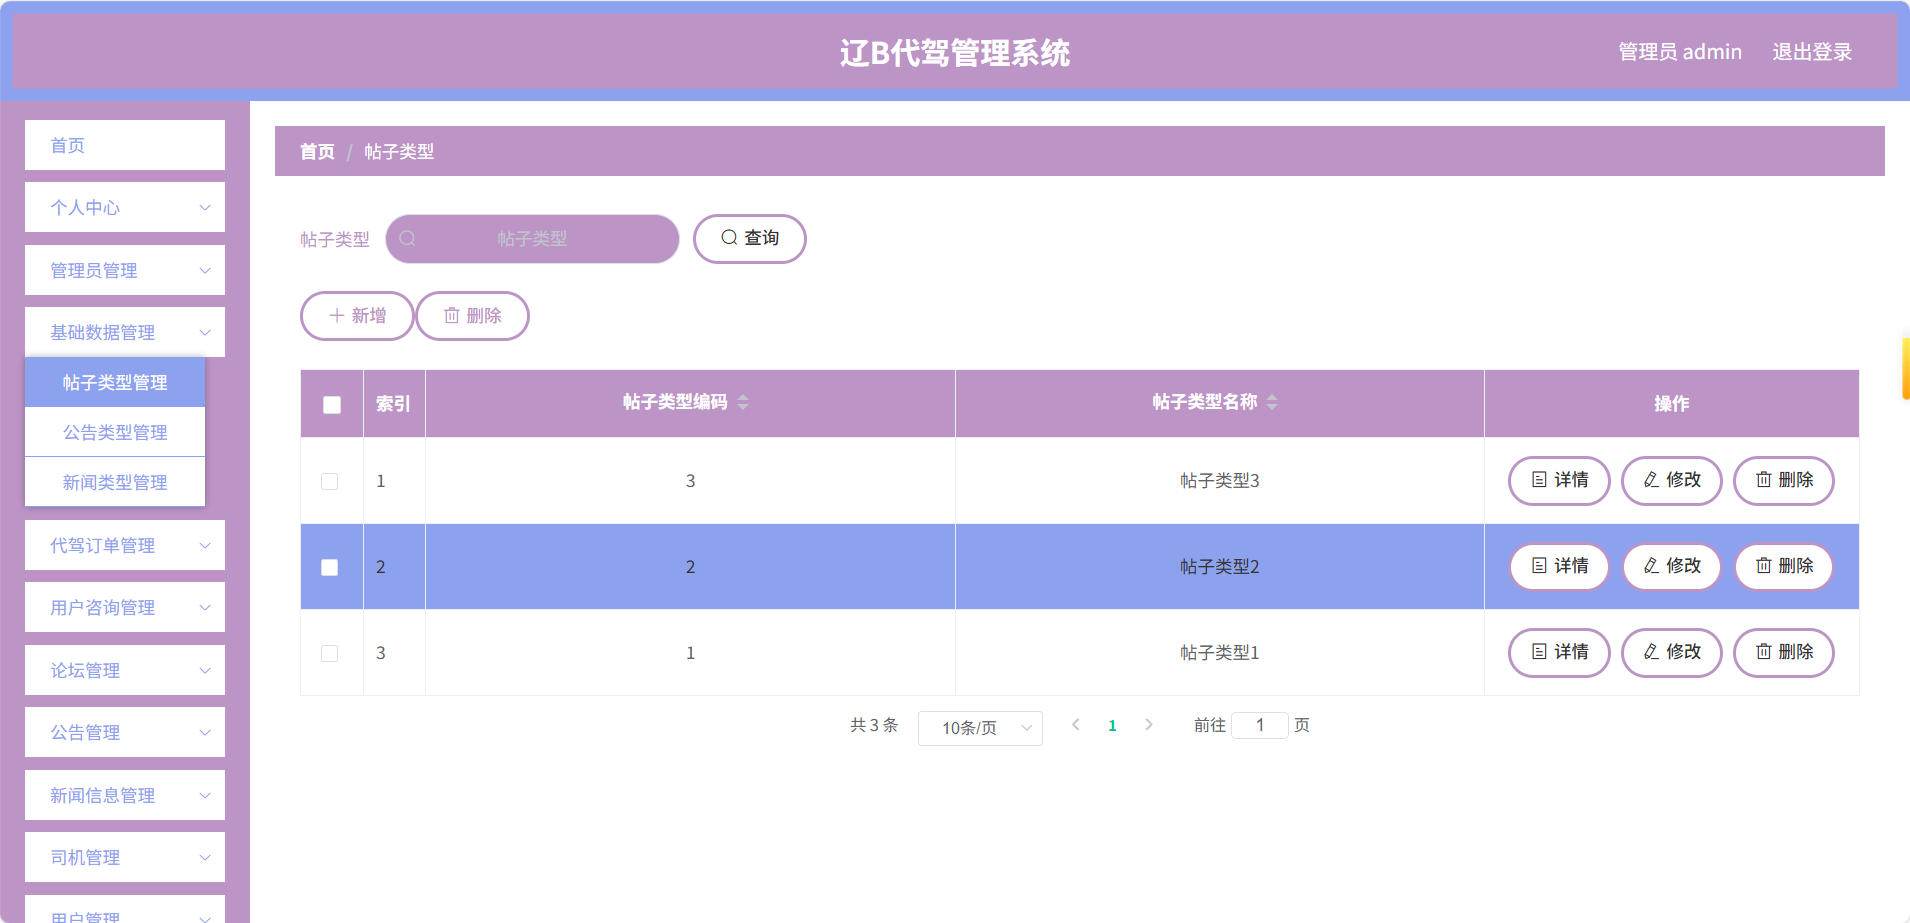
Task: Expand the 个人中心 sidebar menu
Action: coord(125,207)
